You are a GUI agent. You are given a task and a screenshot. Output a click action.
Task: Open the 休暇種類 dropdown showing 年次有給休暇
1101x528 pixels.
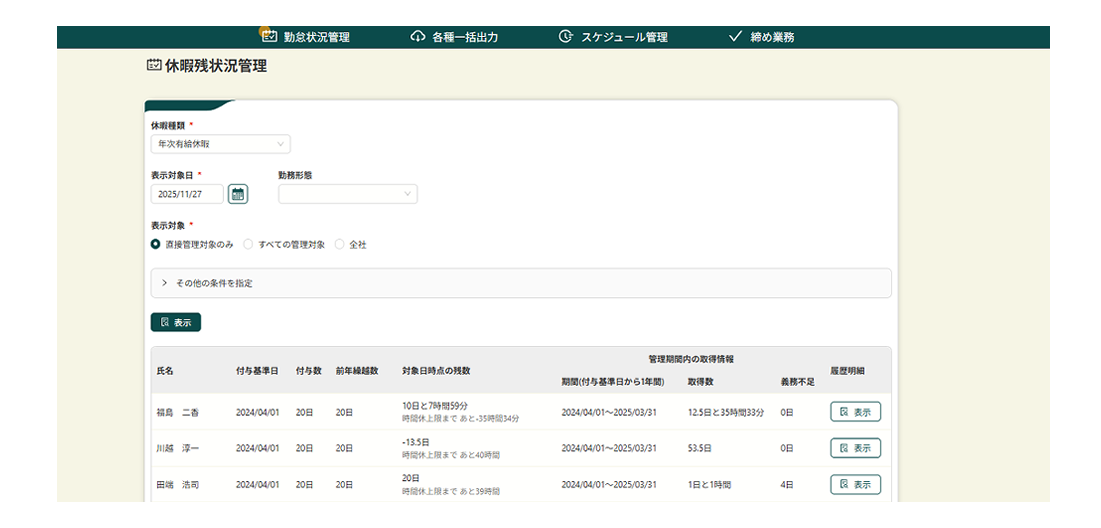click(x=220, y=144)
